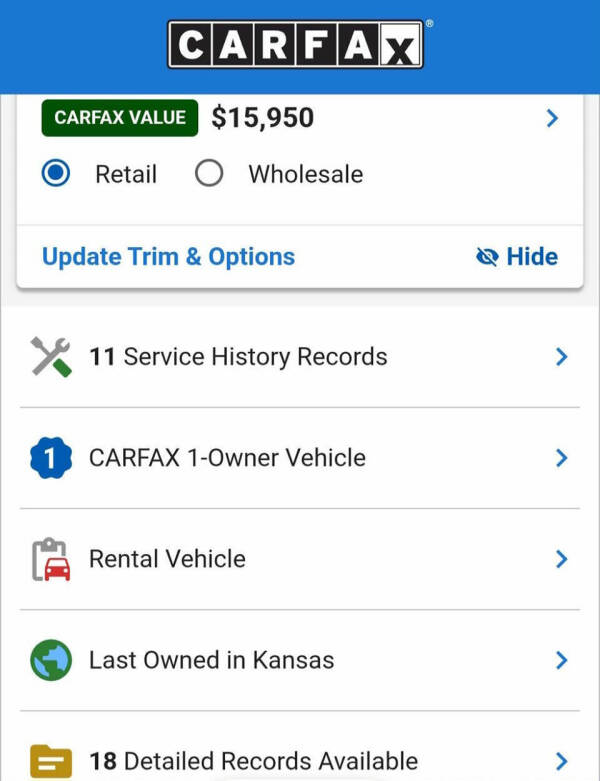Open 11 Service History Records item
This screenshot has height=781, width=600.
pyautogui.click(x=300, y=357)
